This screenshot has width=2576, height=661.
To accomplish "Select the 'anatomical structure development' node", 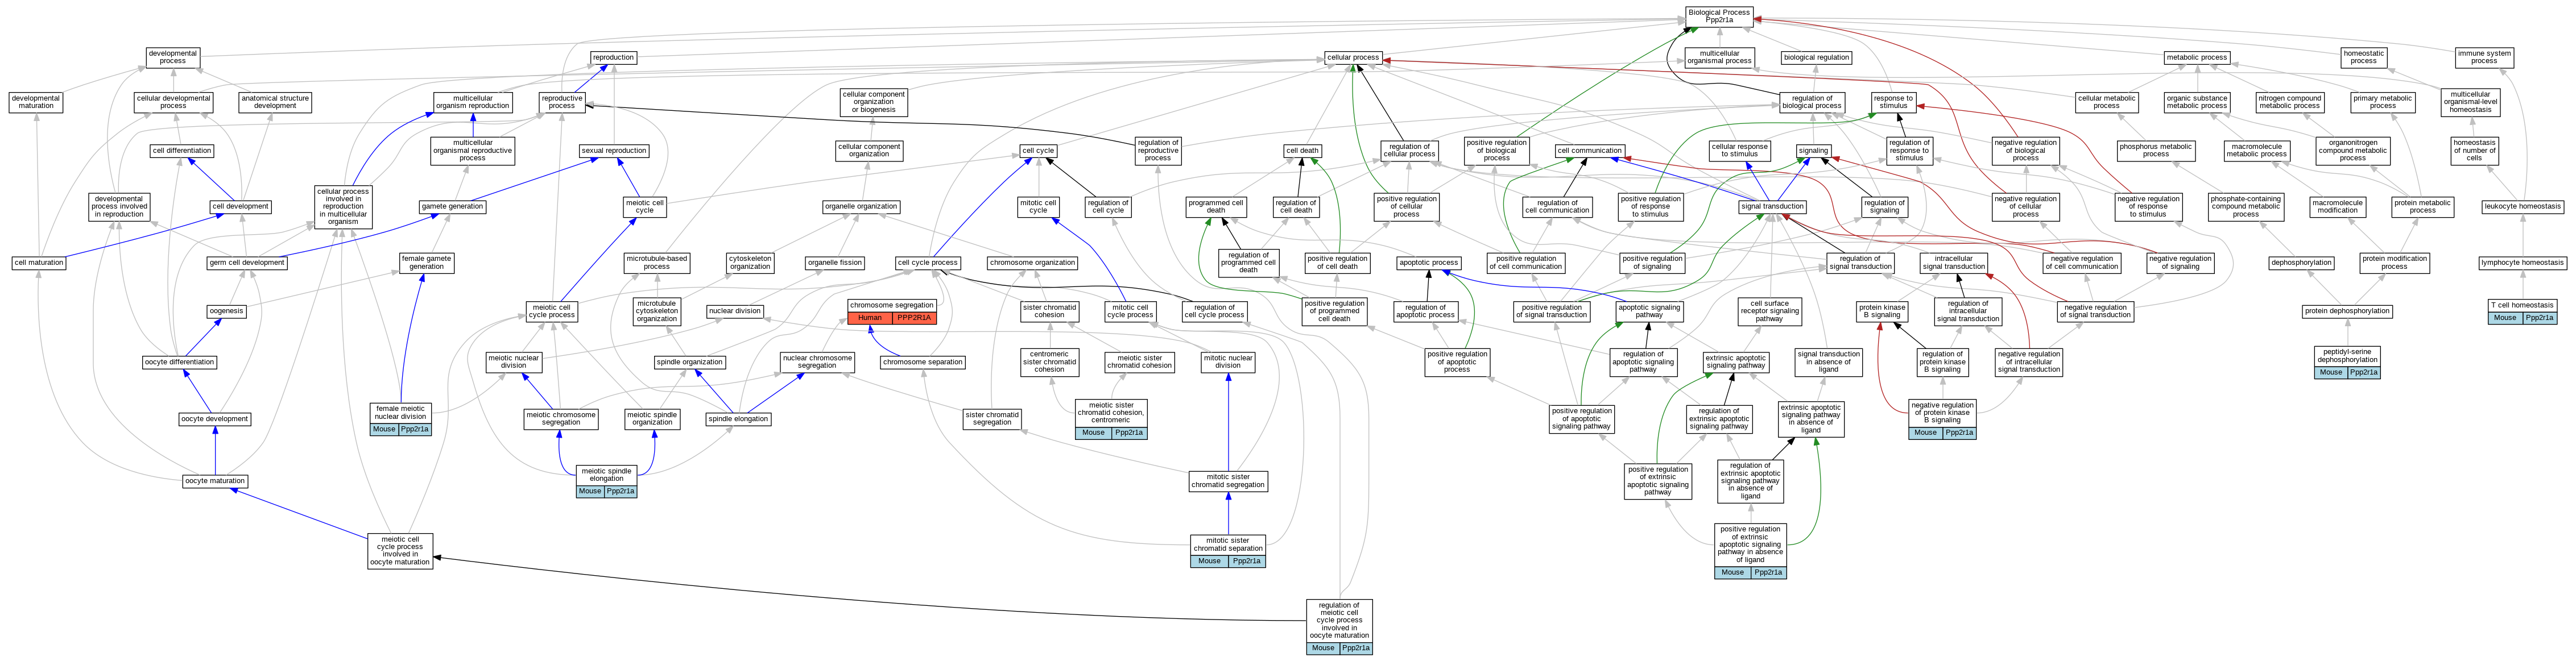I will pyautogui.click(x=275, y=102).
